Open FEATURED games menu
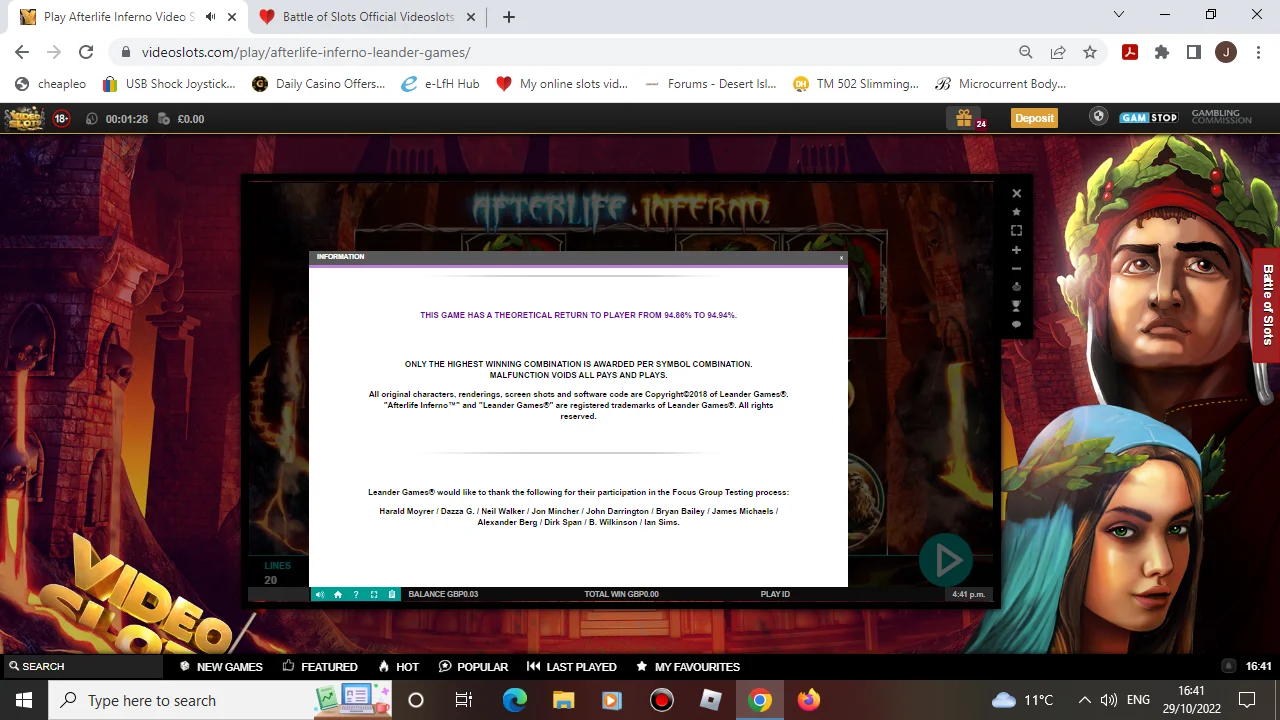This screenshot has width=1280, height=720. (320, 667)
